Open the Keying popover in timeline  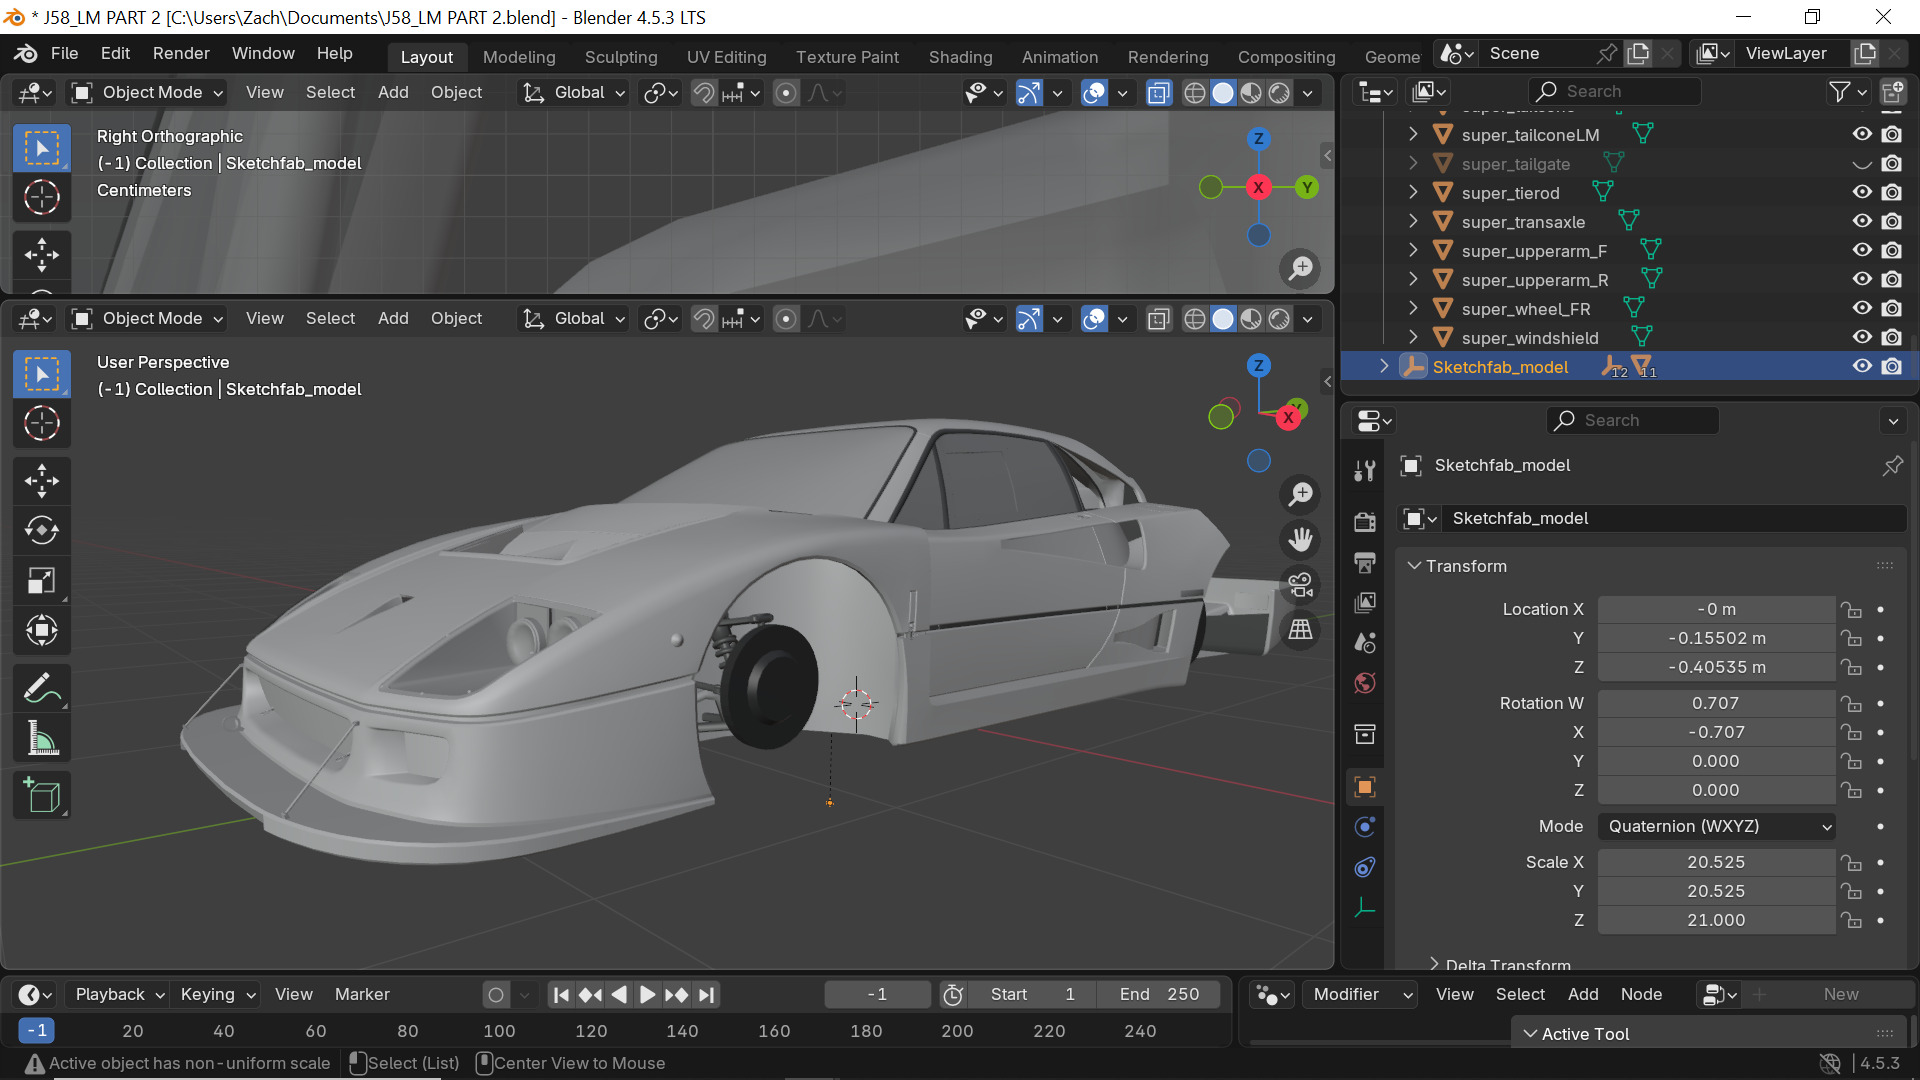click(x=217, y=994)
